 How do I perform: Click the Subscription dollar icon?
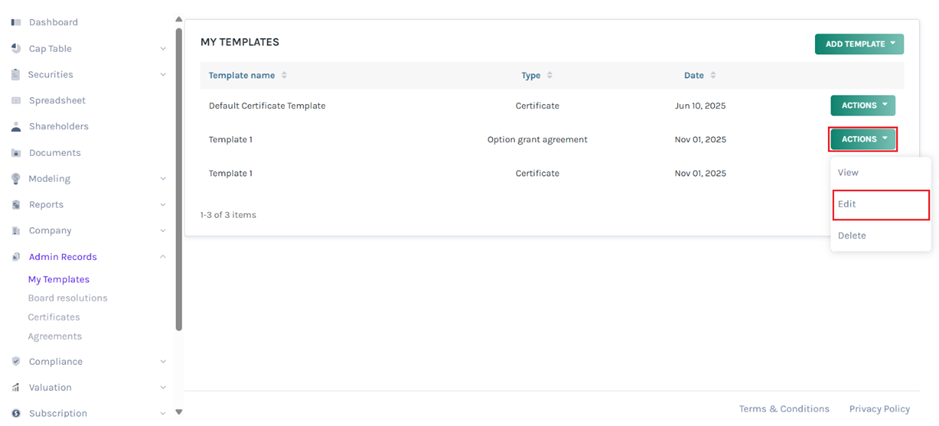16,413
